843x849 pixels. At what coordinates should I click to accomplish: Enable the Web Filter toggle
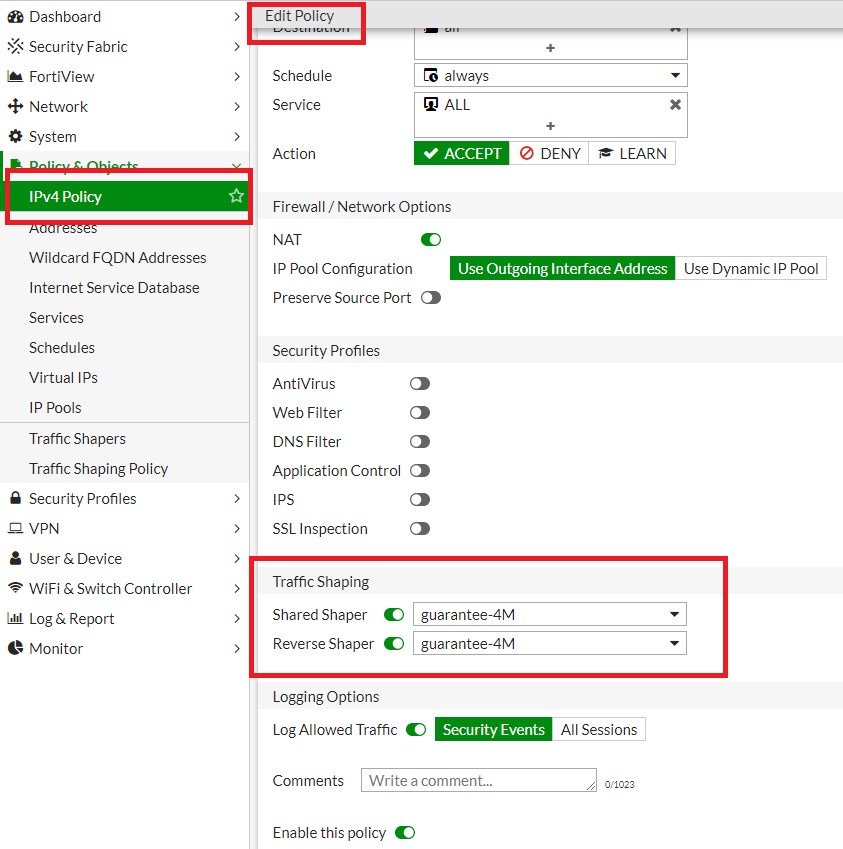(x=420, y=413)
